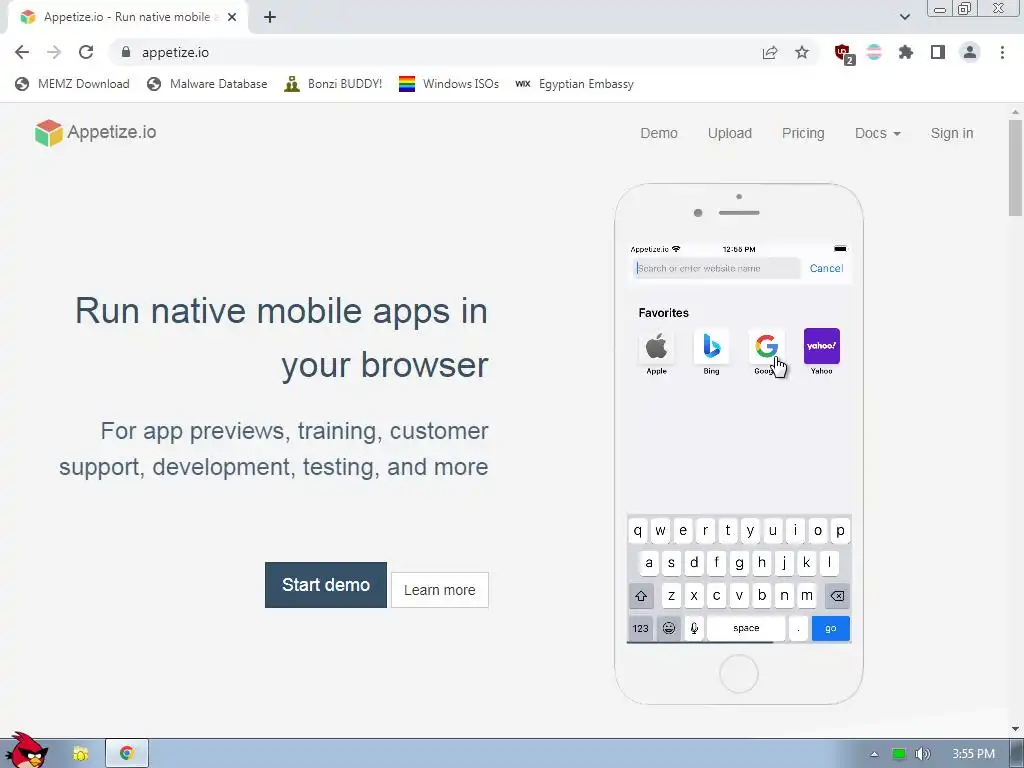This screenshot has height=768, width=1024.
Task: Open the Malware Database bookmark
Action: pos(207,84)
